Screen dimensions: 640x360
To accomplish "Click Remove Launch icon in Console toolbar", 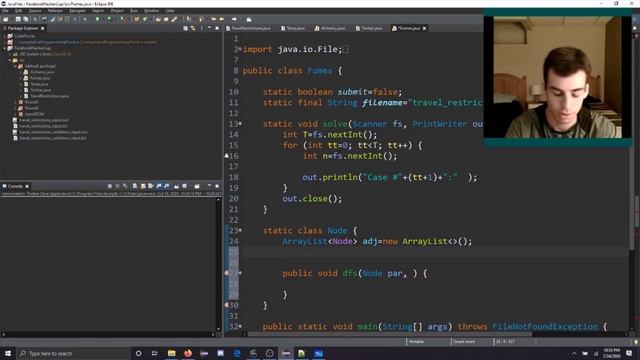I will tap(118, 186).
